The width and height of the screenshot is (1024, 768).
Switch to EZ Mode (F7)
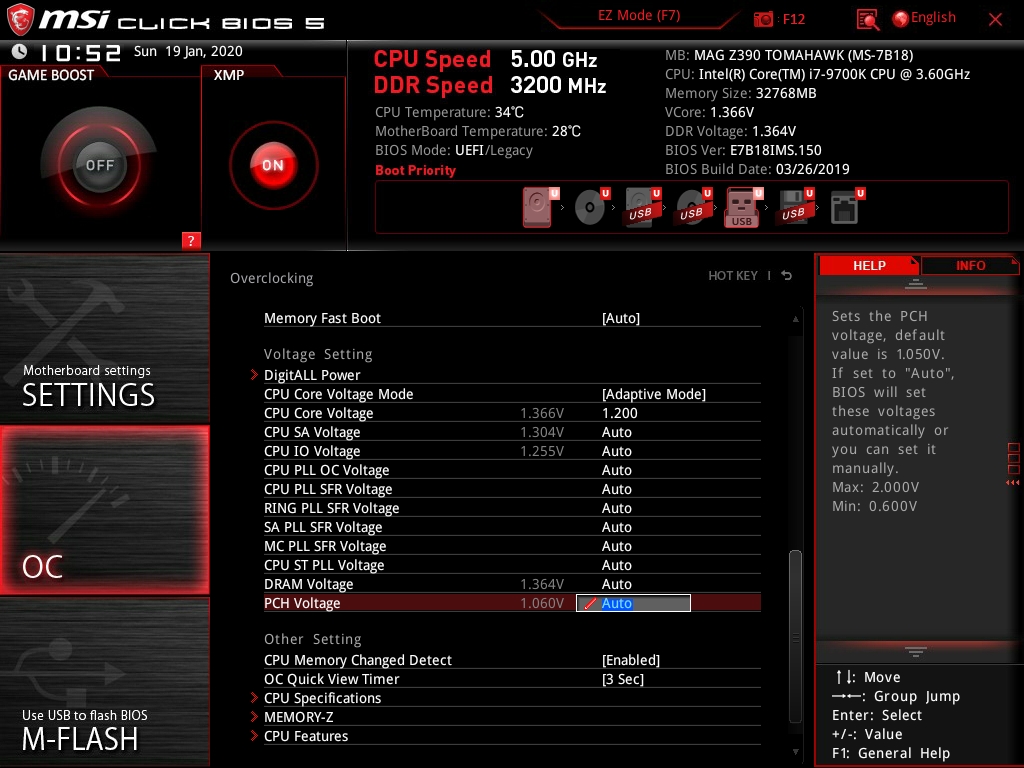tap(639, 15)
